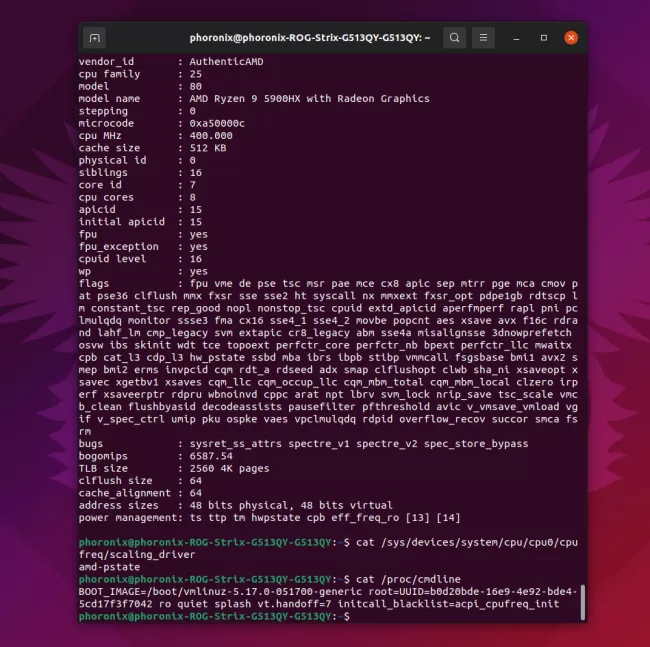
Task: Close the terminal with the orange button
Action: [571, 38]
